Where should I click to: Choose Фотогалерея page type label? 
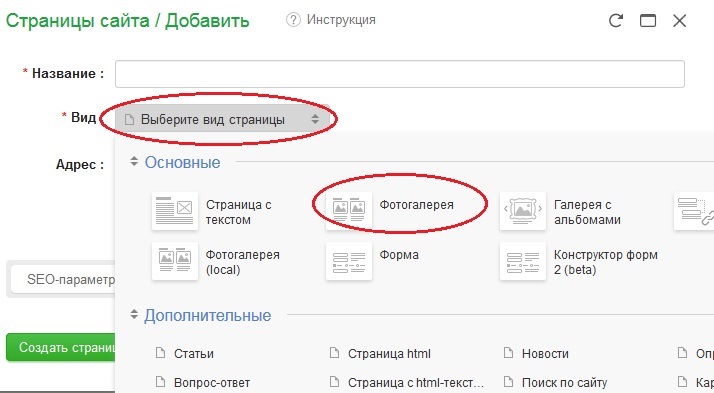click(x=417, y=205)
